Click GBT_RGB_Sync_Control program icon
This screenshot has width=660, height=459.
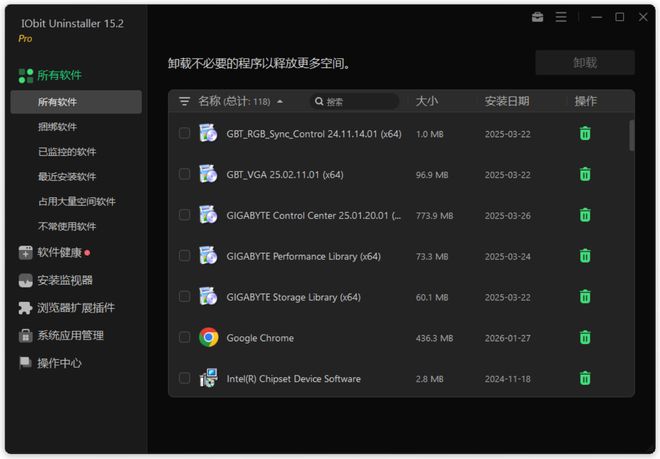point(208,133)
